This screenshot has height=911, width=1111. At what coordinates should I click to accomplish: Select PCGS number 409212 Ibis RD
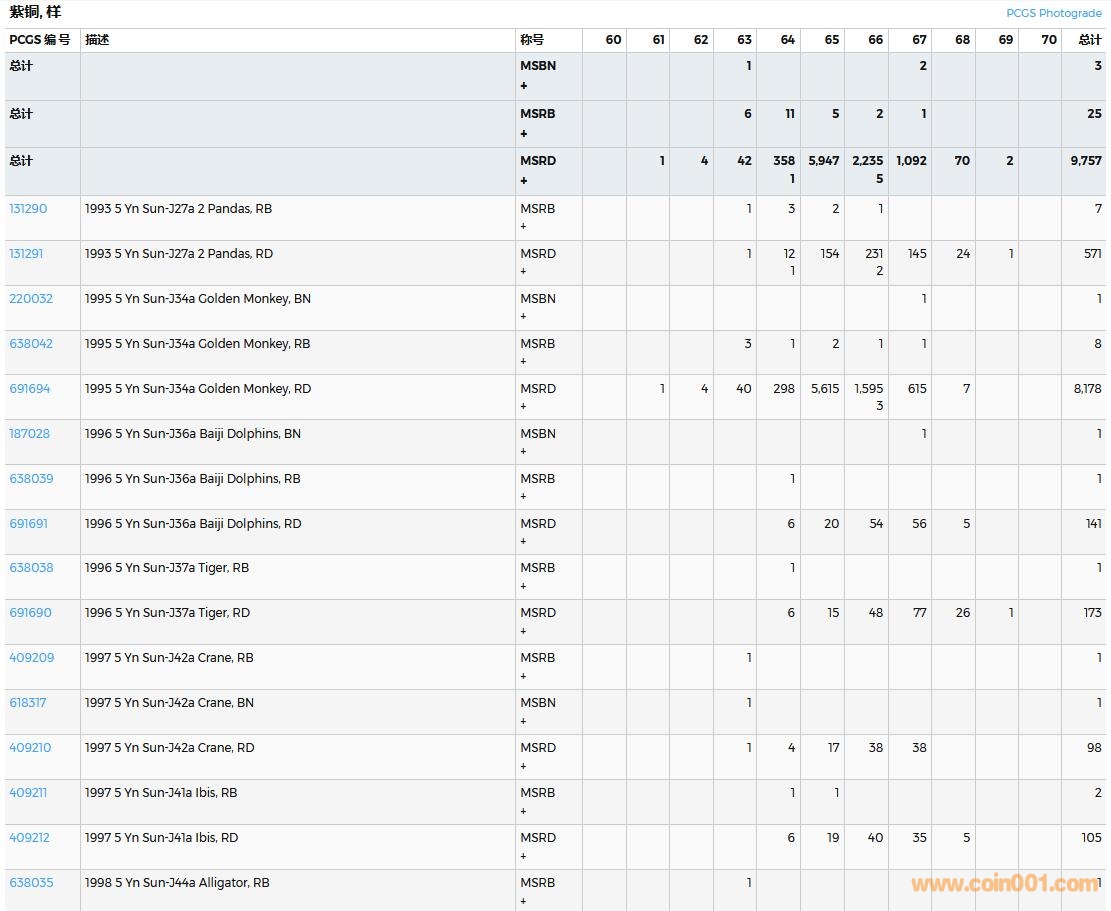[30, 838]
